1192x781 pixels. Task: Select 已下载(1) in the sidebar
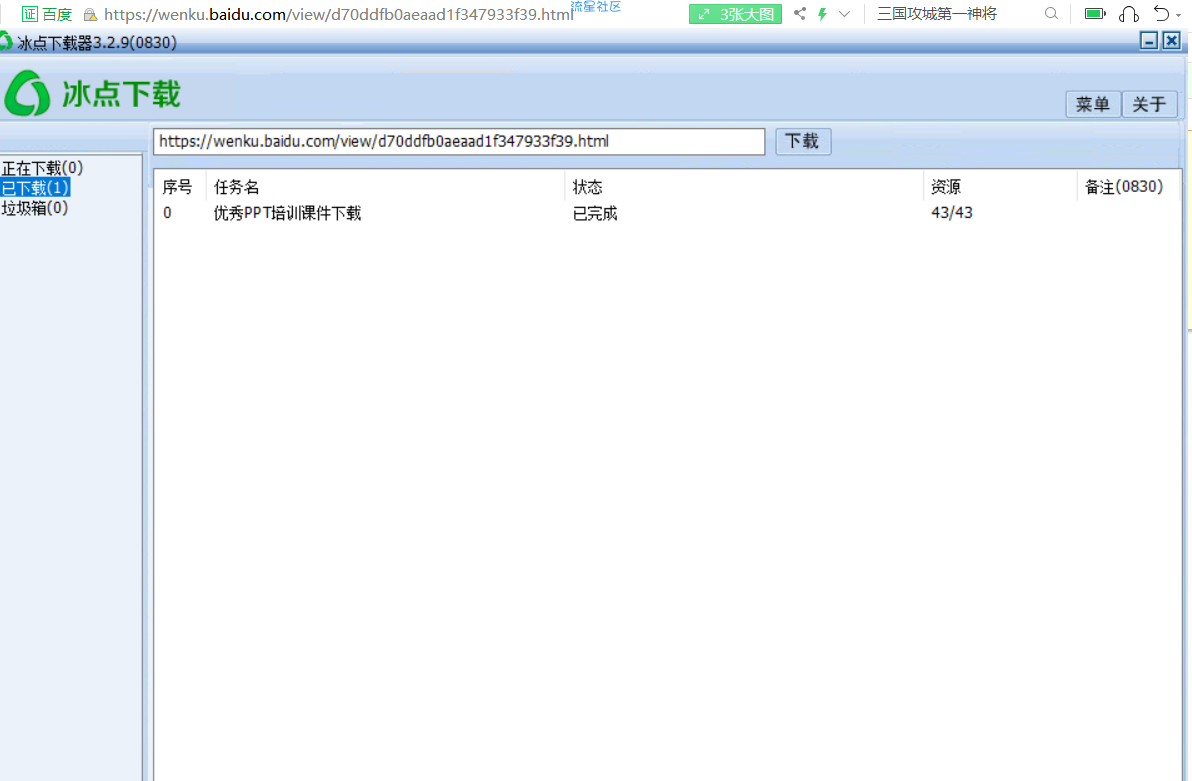point(35,188)
